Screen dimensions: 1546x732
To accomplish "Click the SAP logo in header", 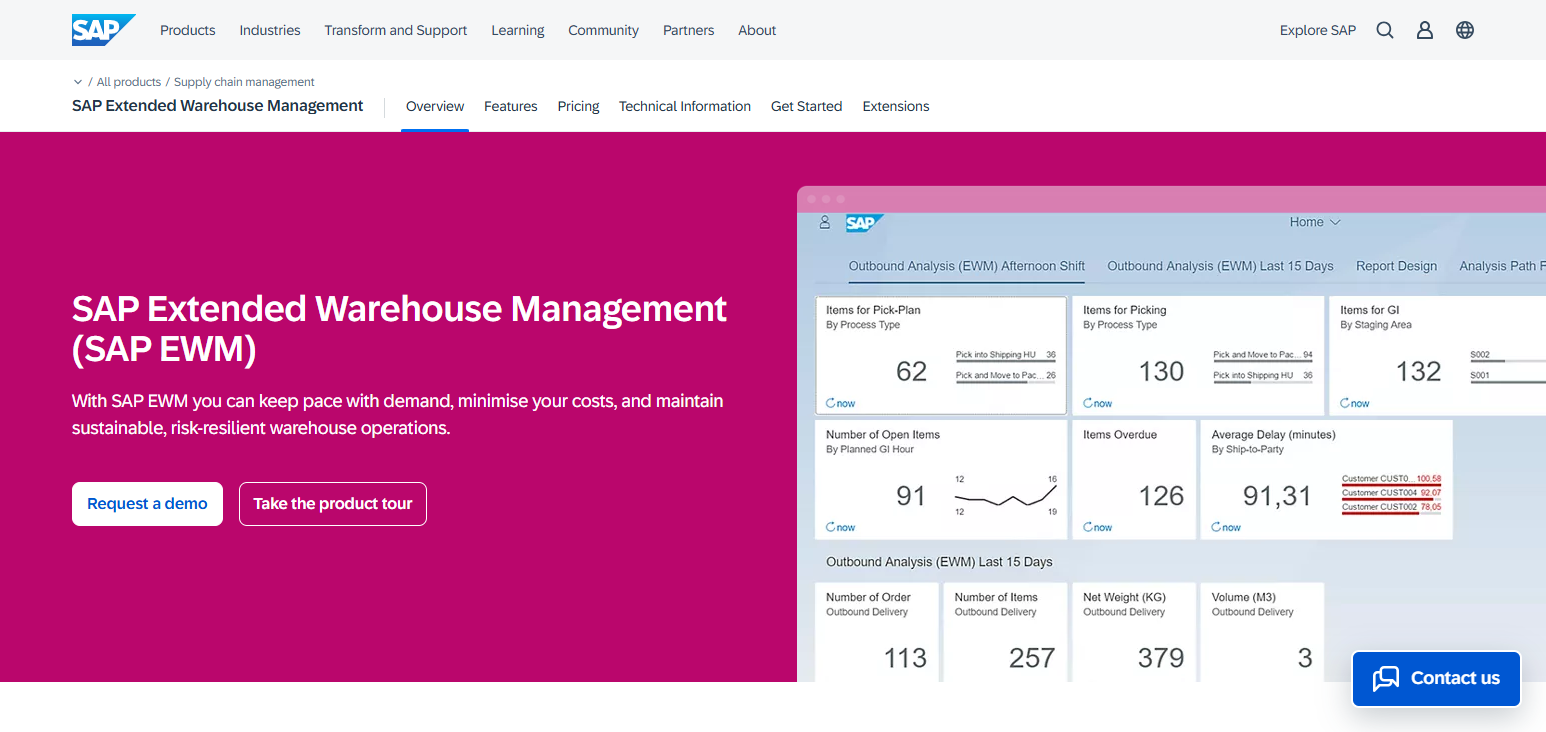I will point(103,30).
